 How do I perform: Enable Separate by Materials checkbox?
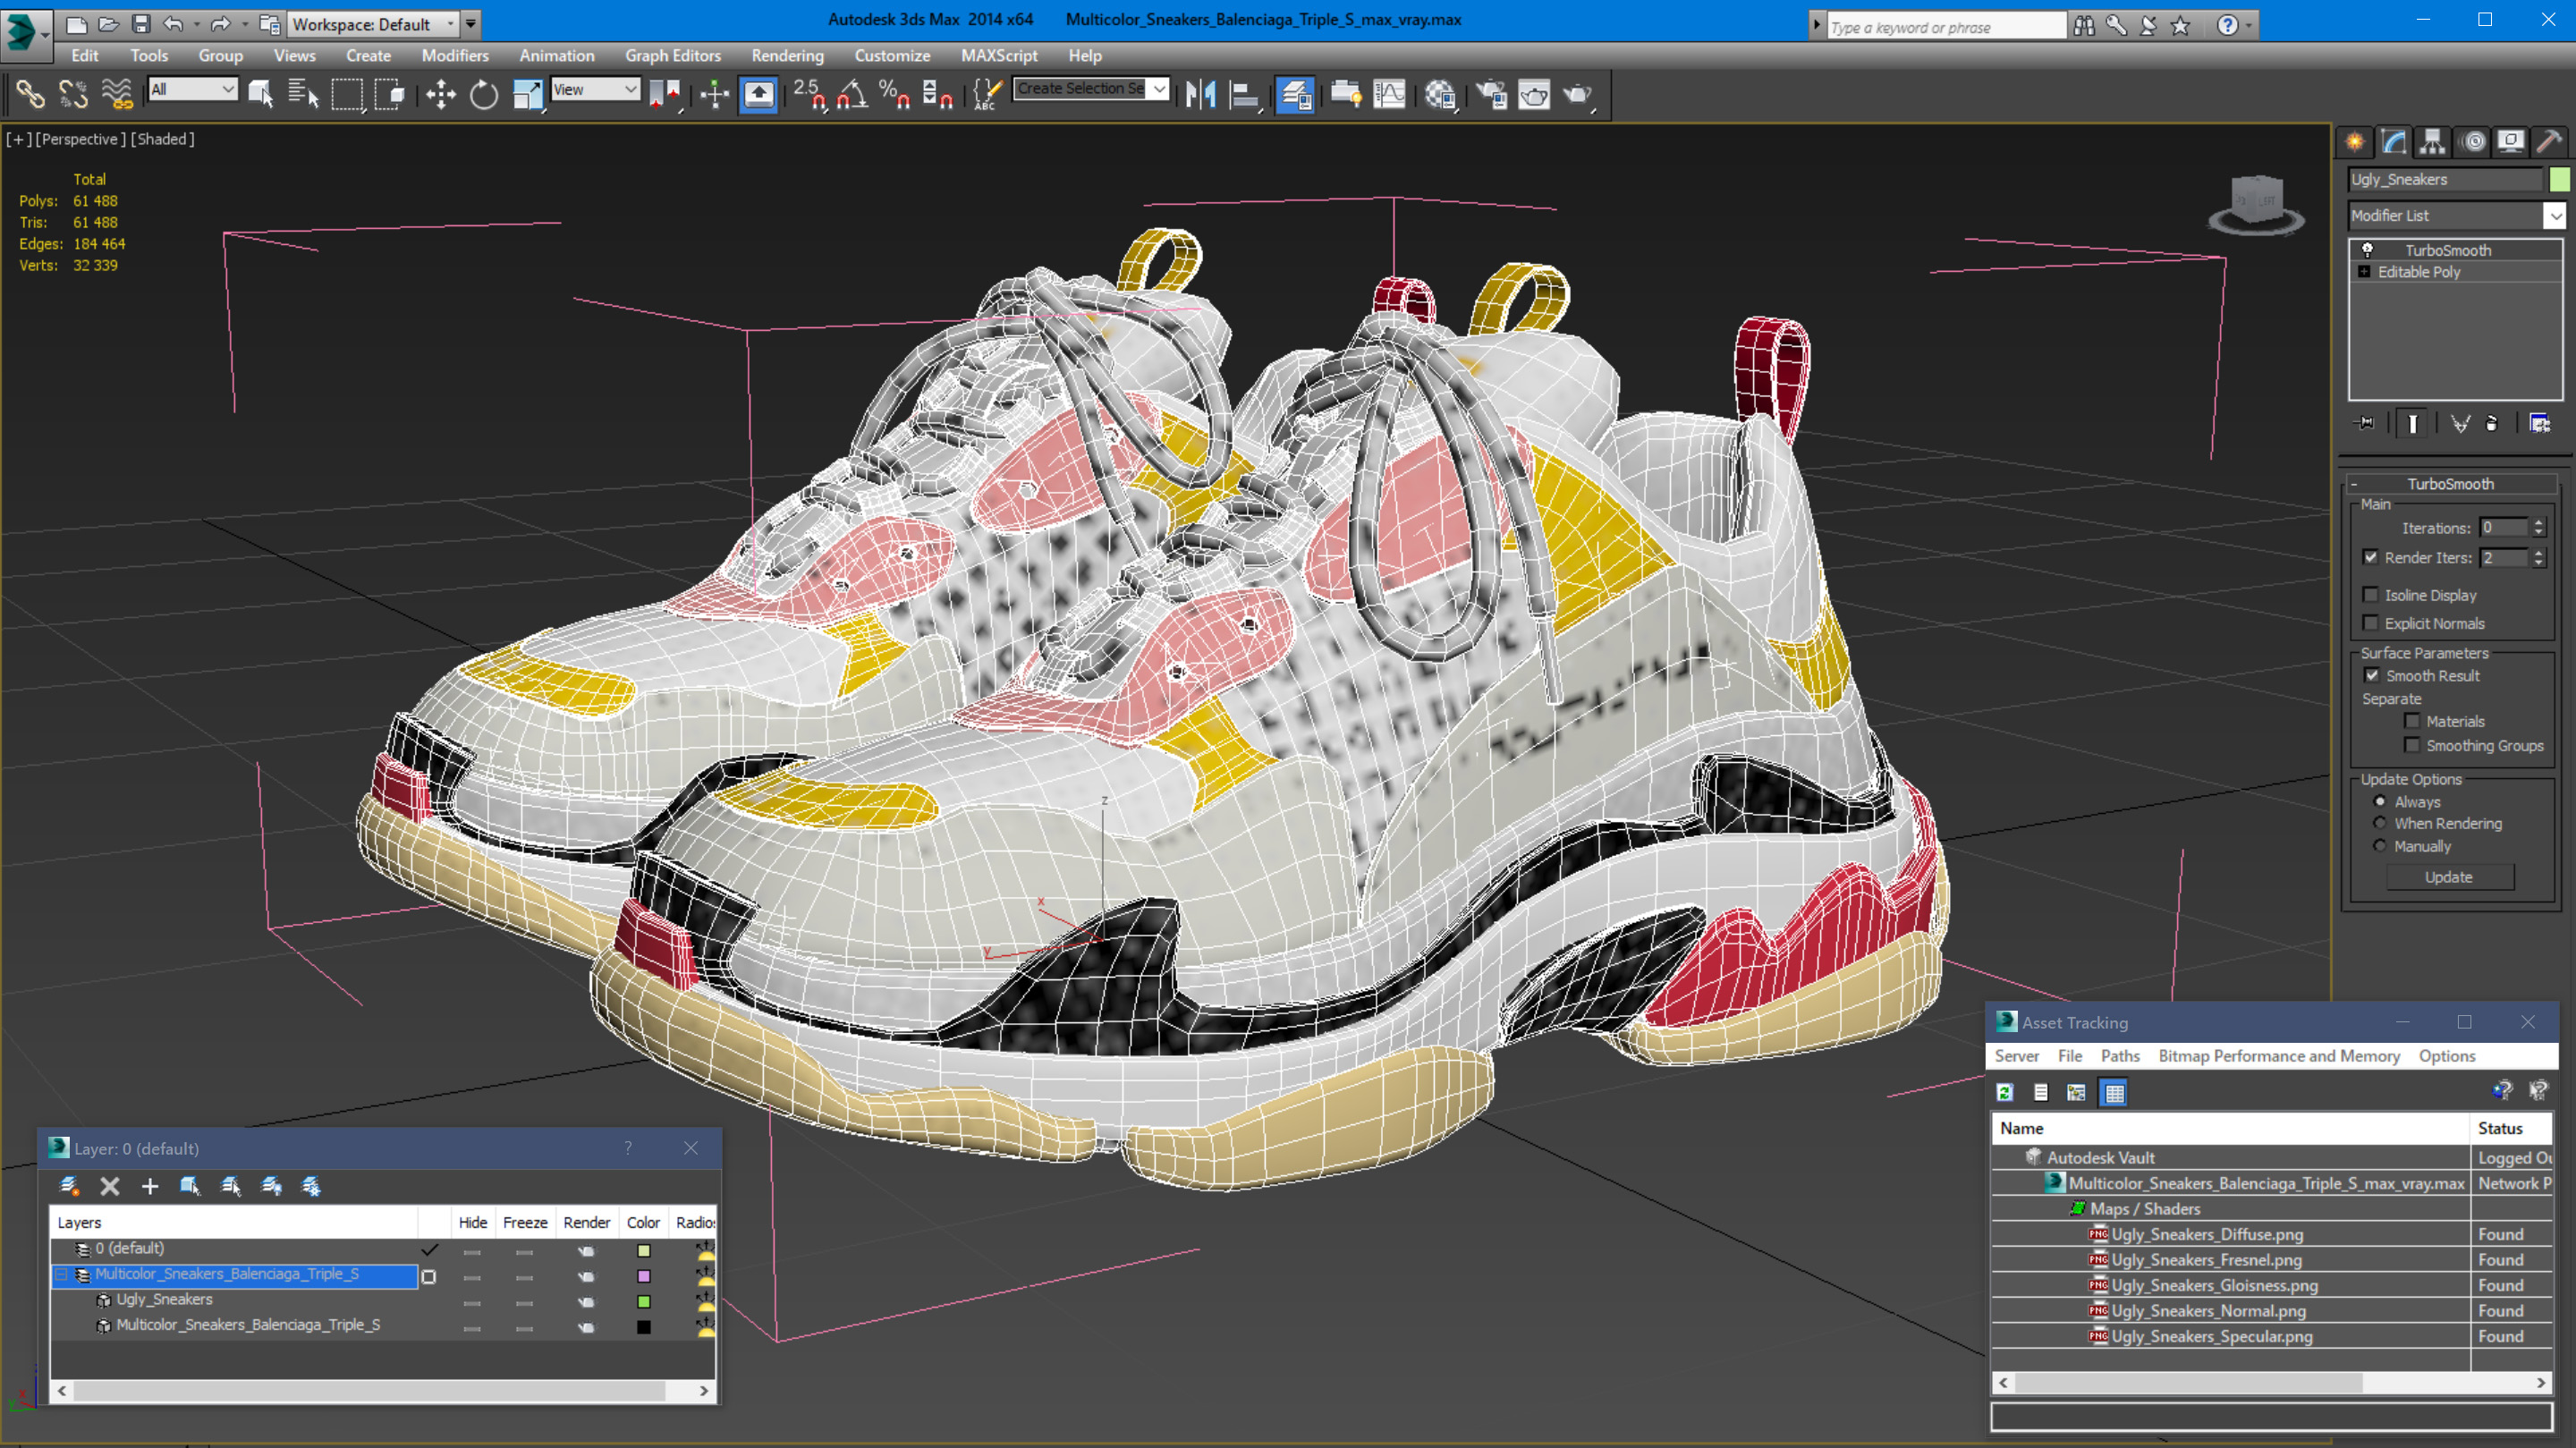click(2412, 721)
